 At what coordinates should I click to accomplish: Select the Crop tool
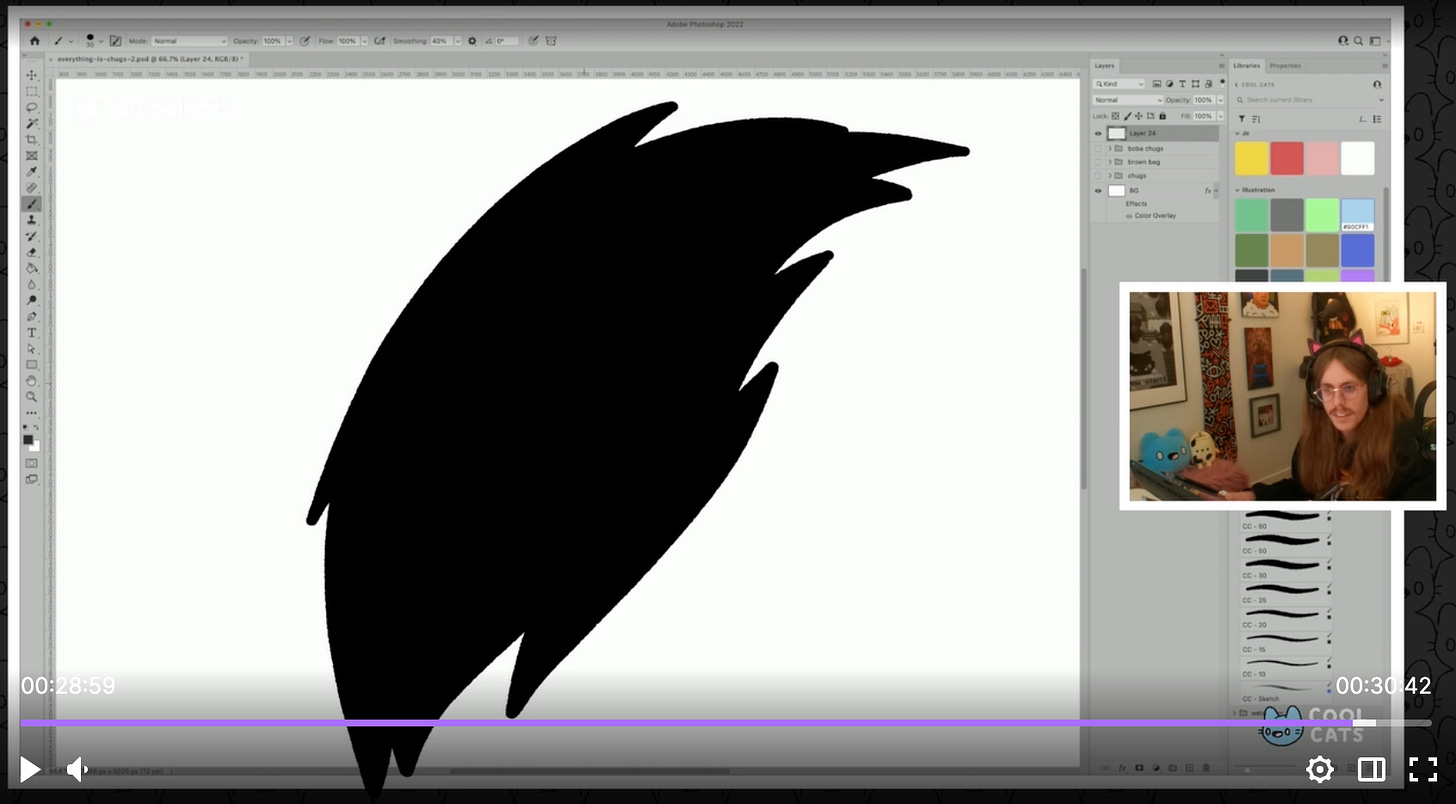coord(32,139)
